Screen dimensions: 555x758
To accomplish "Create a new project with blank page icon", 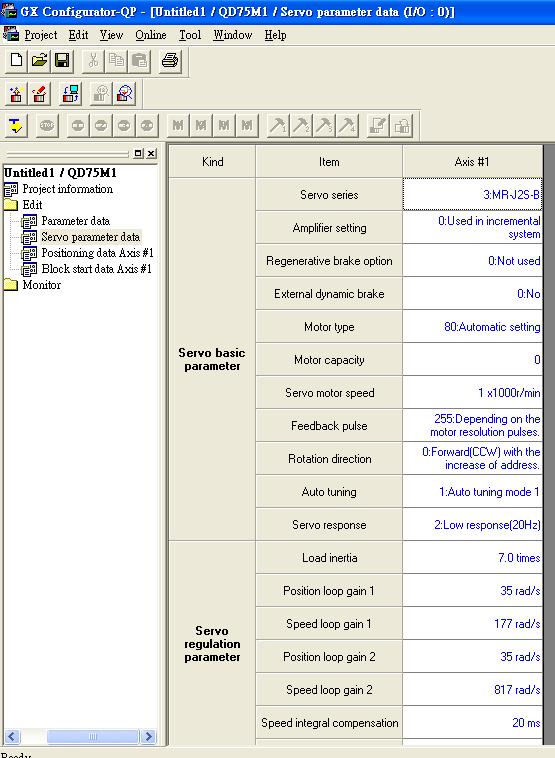I will pyautogui.click(x=16, y=61).
